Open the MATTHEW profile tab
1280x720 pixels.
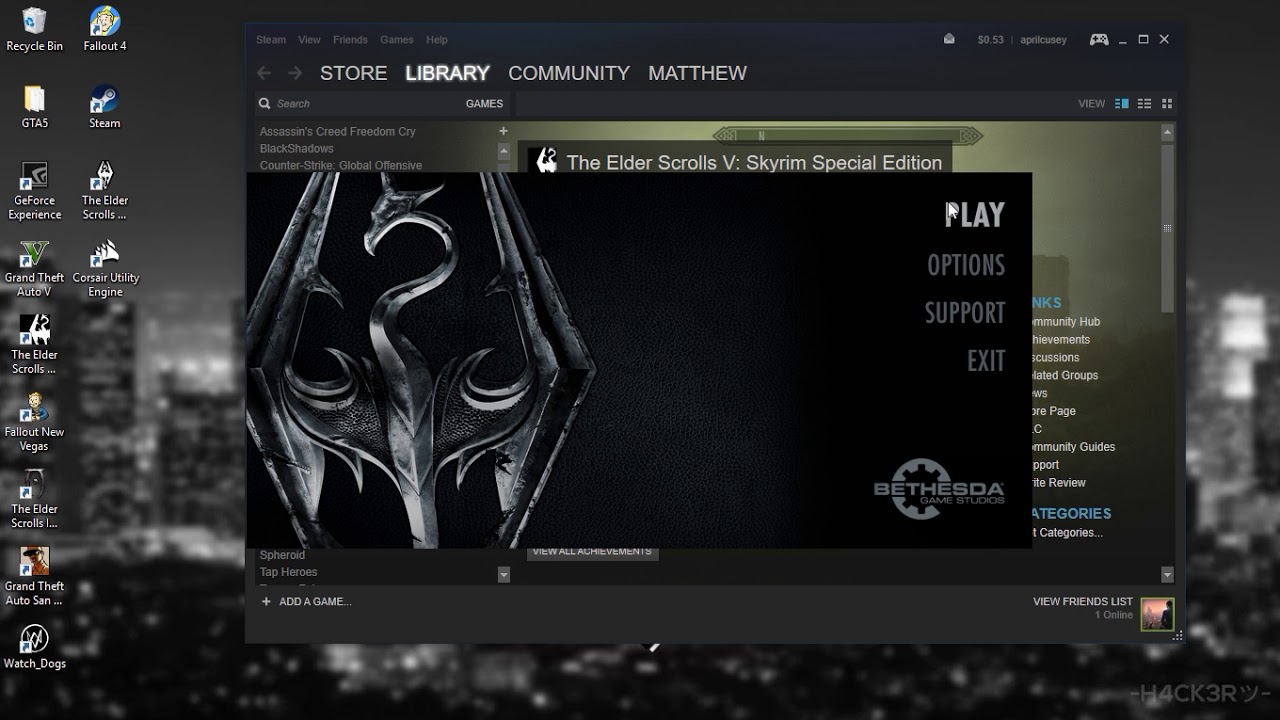click(697, 73)
